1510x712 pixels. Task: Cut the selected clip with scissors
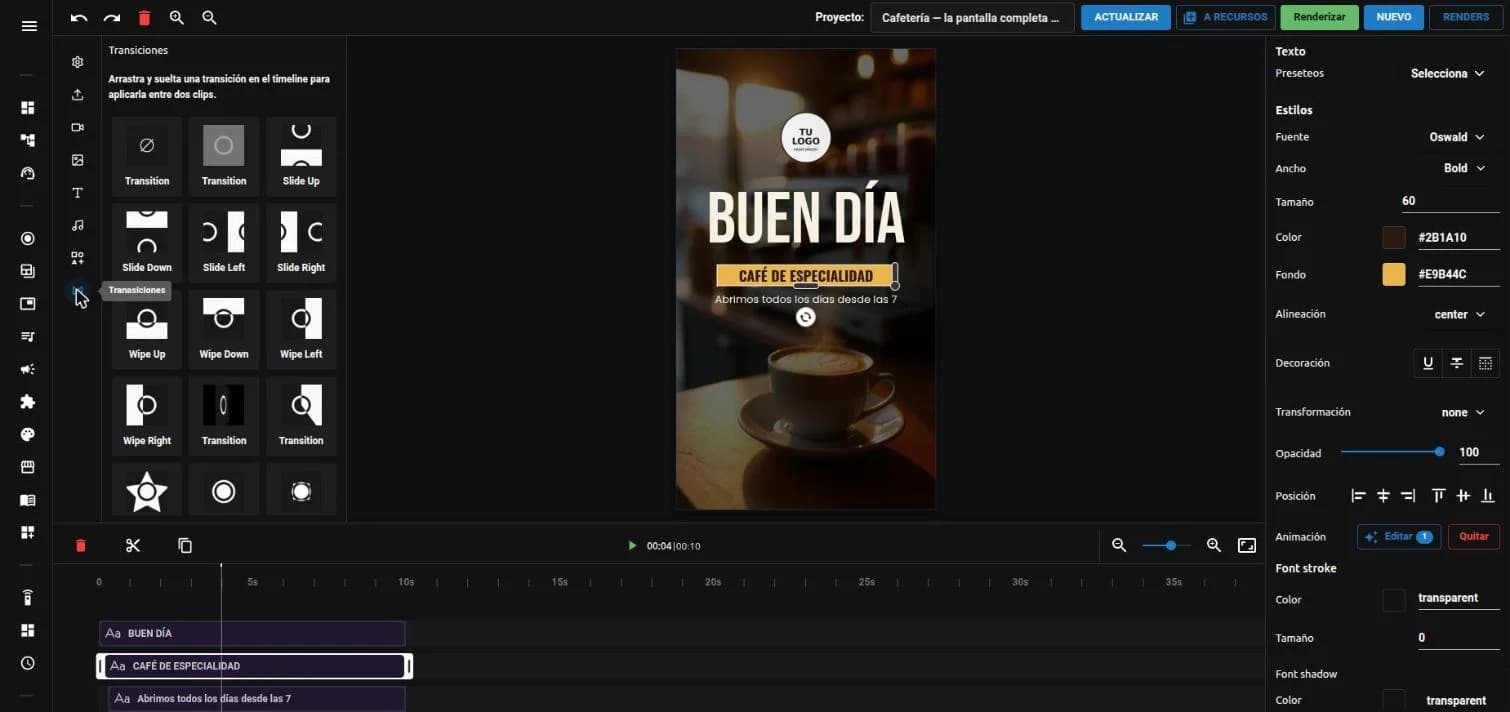click(133, 545)
